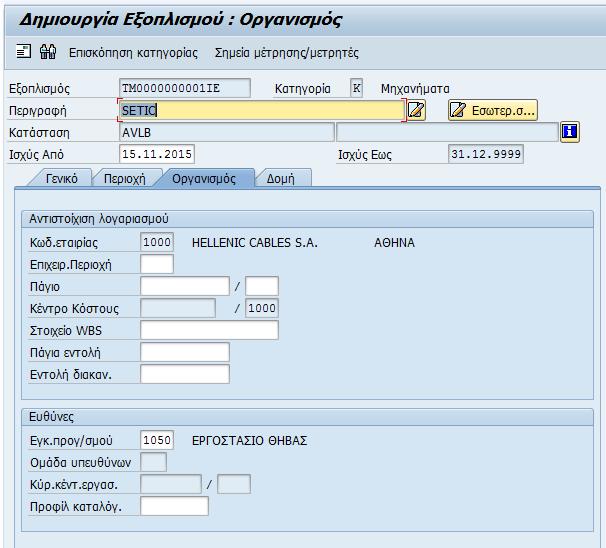606x548 pixels.
Task: Open Επισκόπηση κατηγορίας from the toolbar
Action: tap(133, 53)
